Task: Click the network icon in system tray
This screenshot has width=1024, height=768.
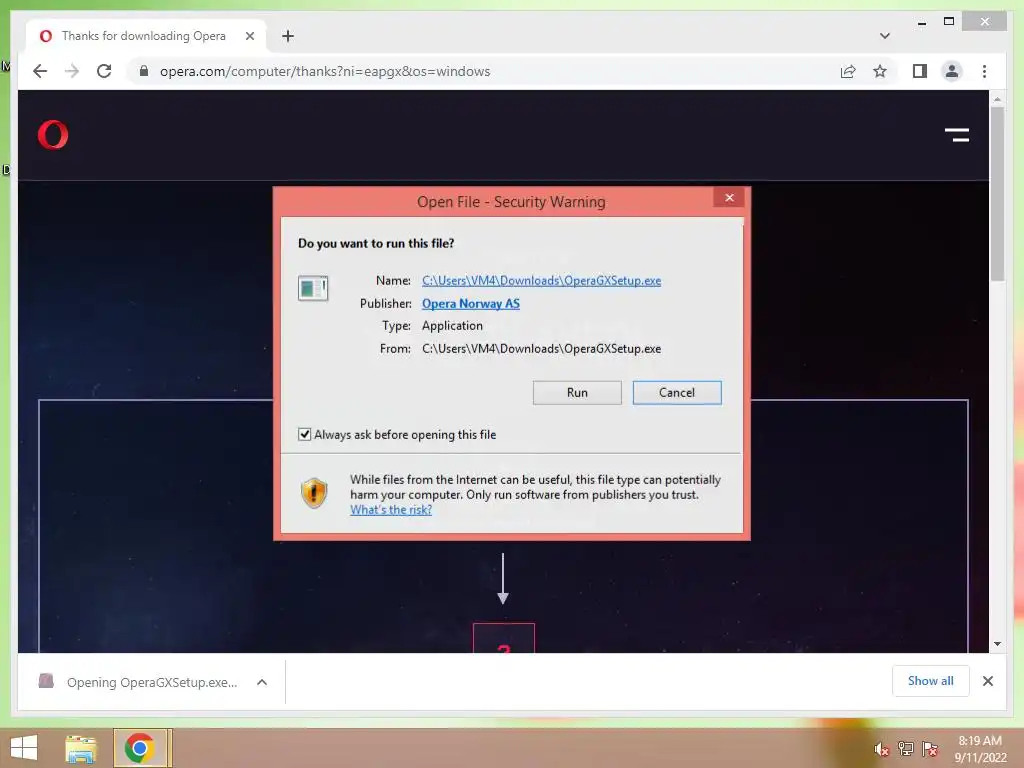Action: (905, 749)
